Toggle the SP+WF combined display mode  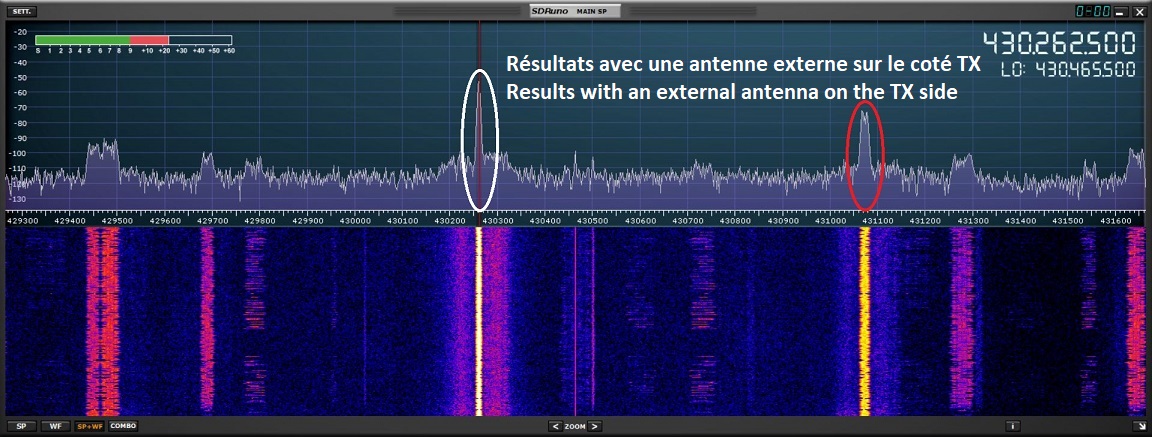pos(89,426)
